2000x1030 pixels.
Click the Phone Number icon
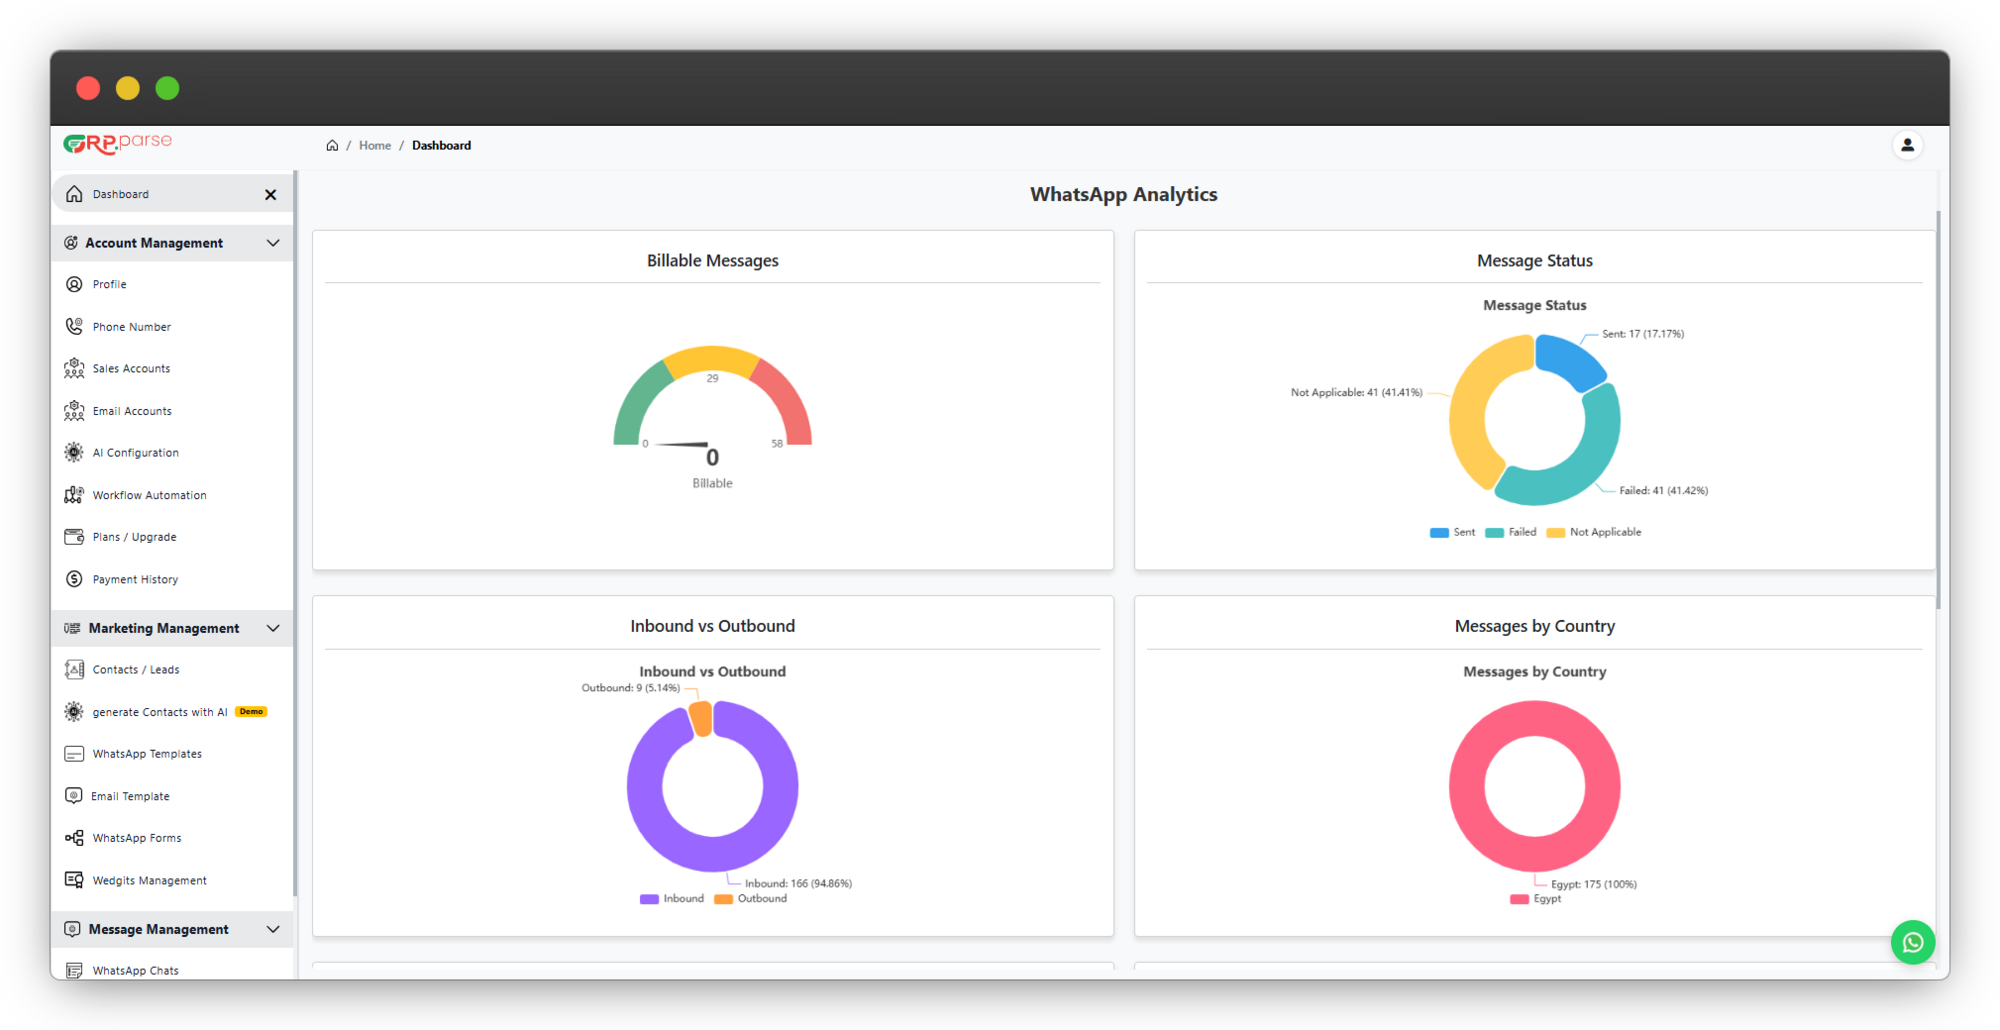click(x=74, y=326)
